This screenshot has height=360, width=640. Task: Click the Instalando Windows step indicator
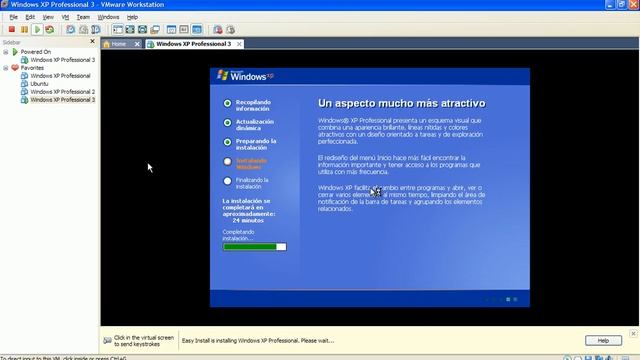click(227, 162)
